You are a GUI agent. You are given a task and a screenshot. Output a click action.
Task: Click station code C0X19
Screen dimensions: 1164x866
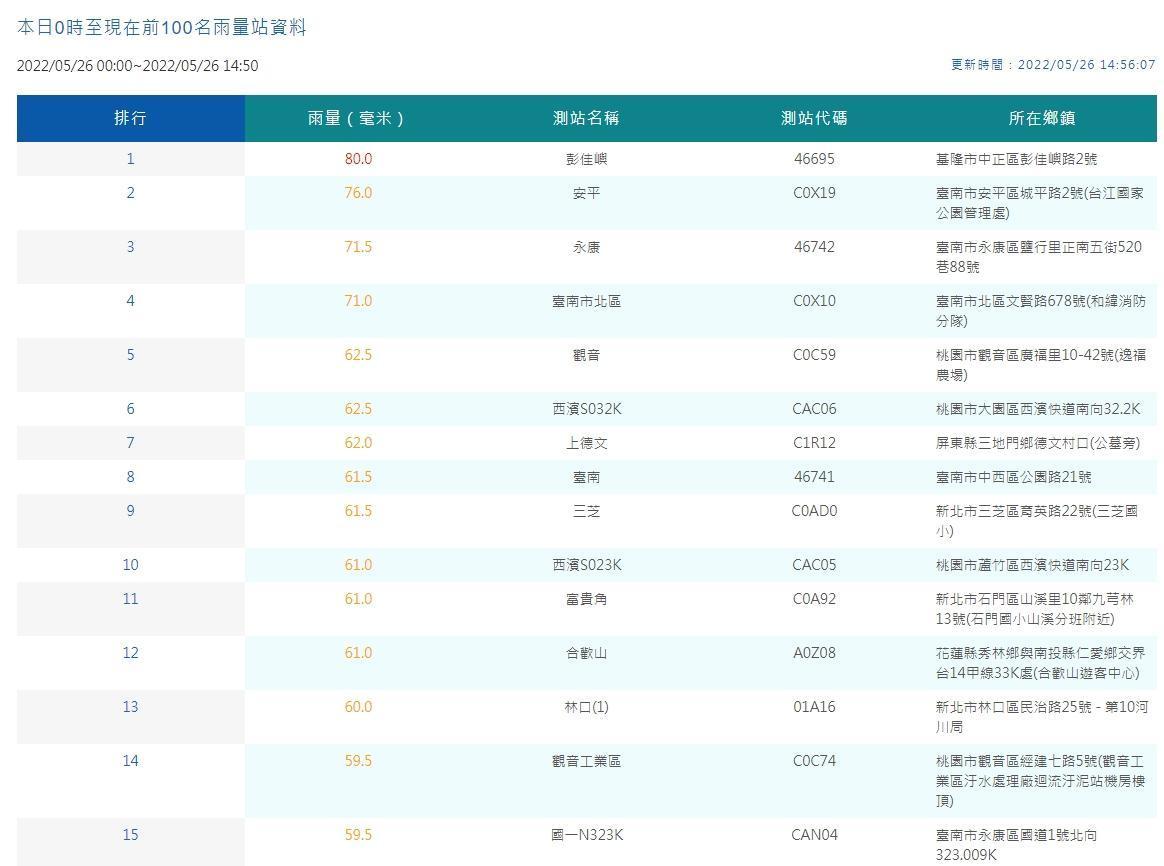click(x=814, y=193)
